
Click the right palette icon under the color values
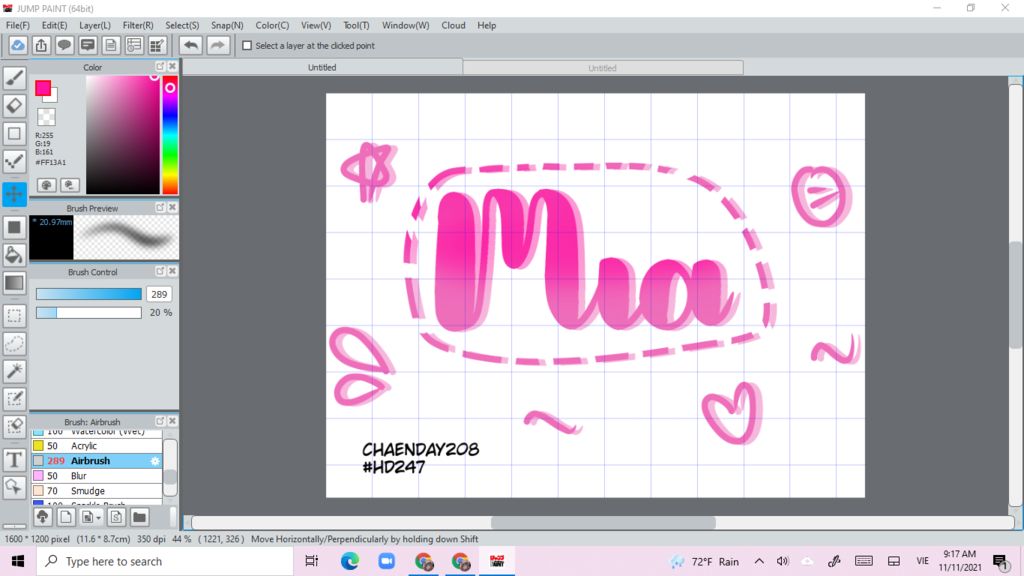70,185
